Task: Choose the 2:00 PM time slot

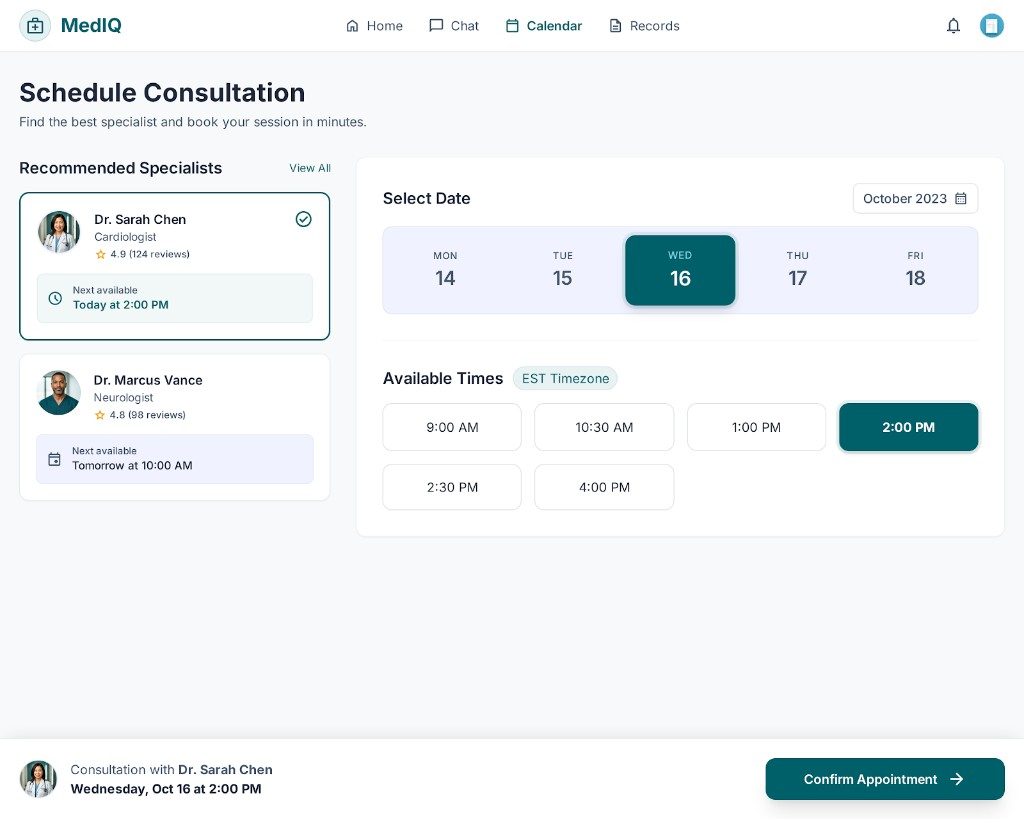Action: (908, 427)
